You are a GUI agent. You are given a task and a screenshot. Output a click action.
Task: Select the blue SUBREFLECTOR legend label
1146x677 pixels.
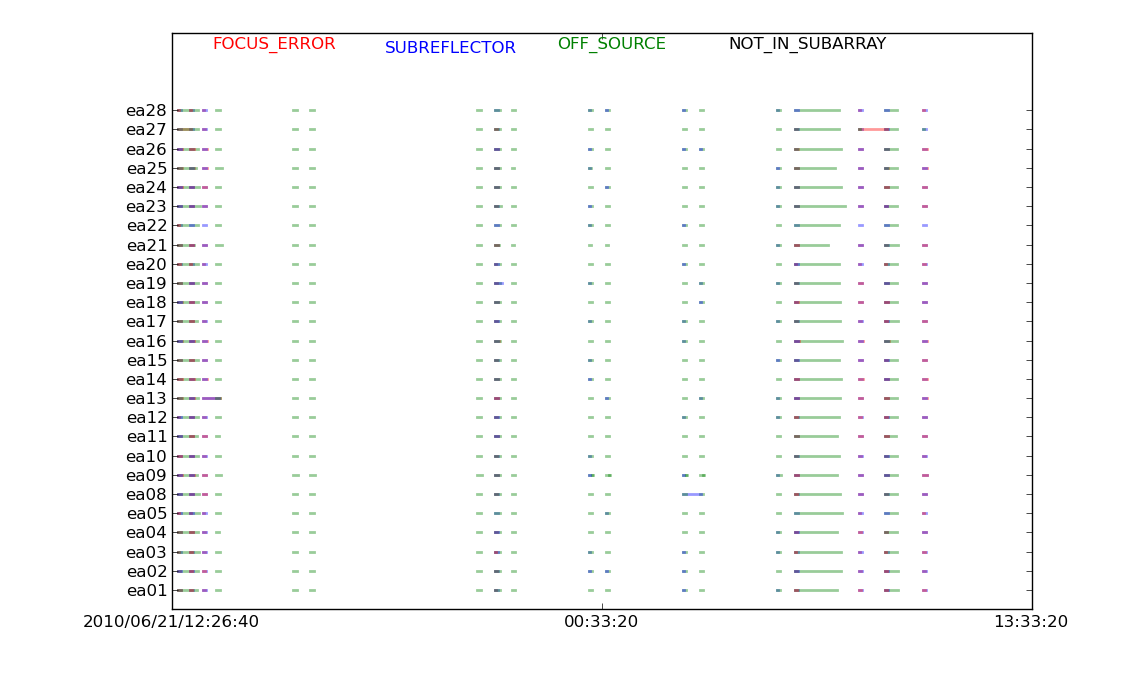pyautogui.click(x=450, y=48)
